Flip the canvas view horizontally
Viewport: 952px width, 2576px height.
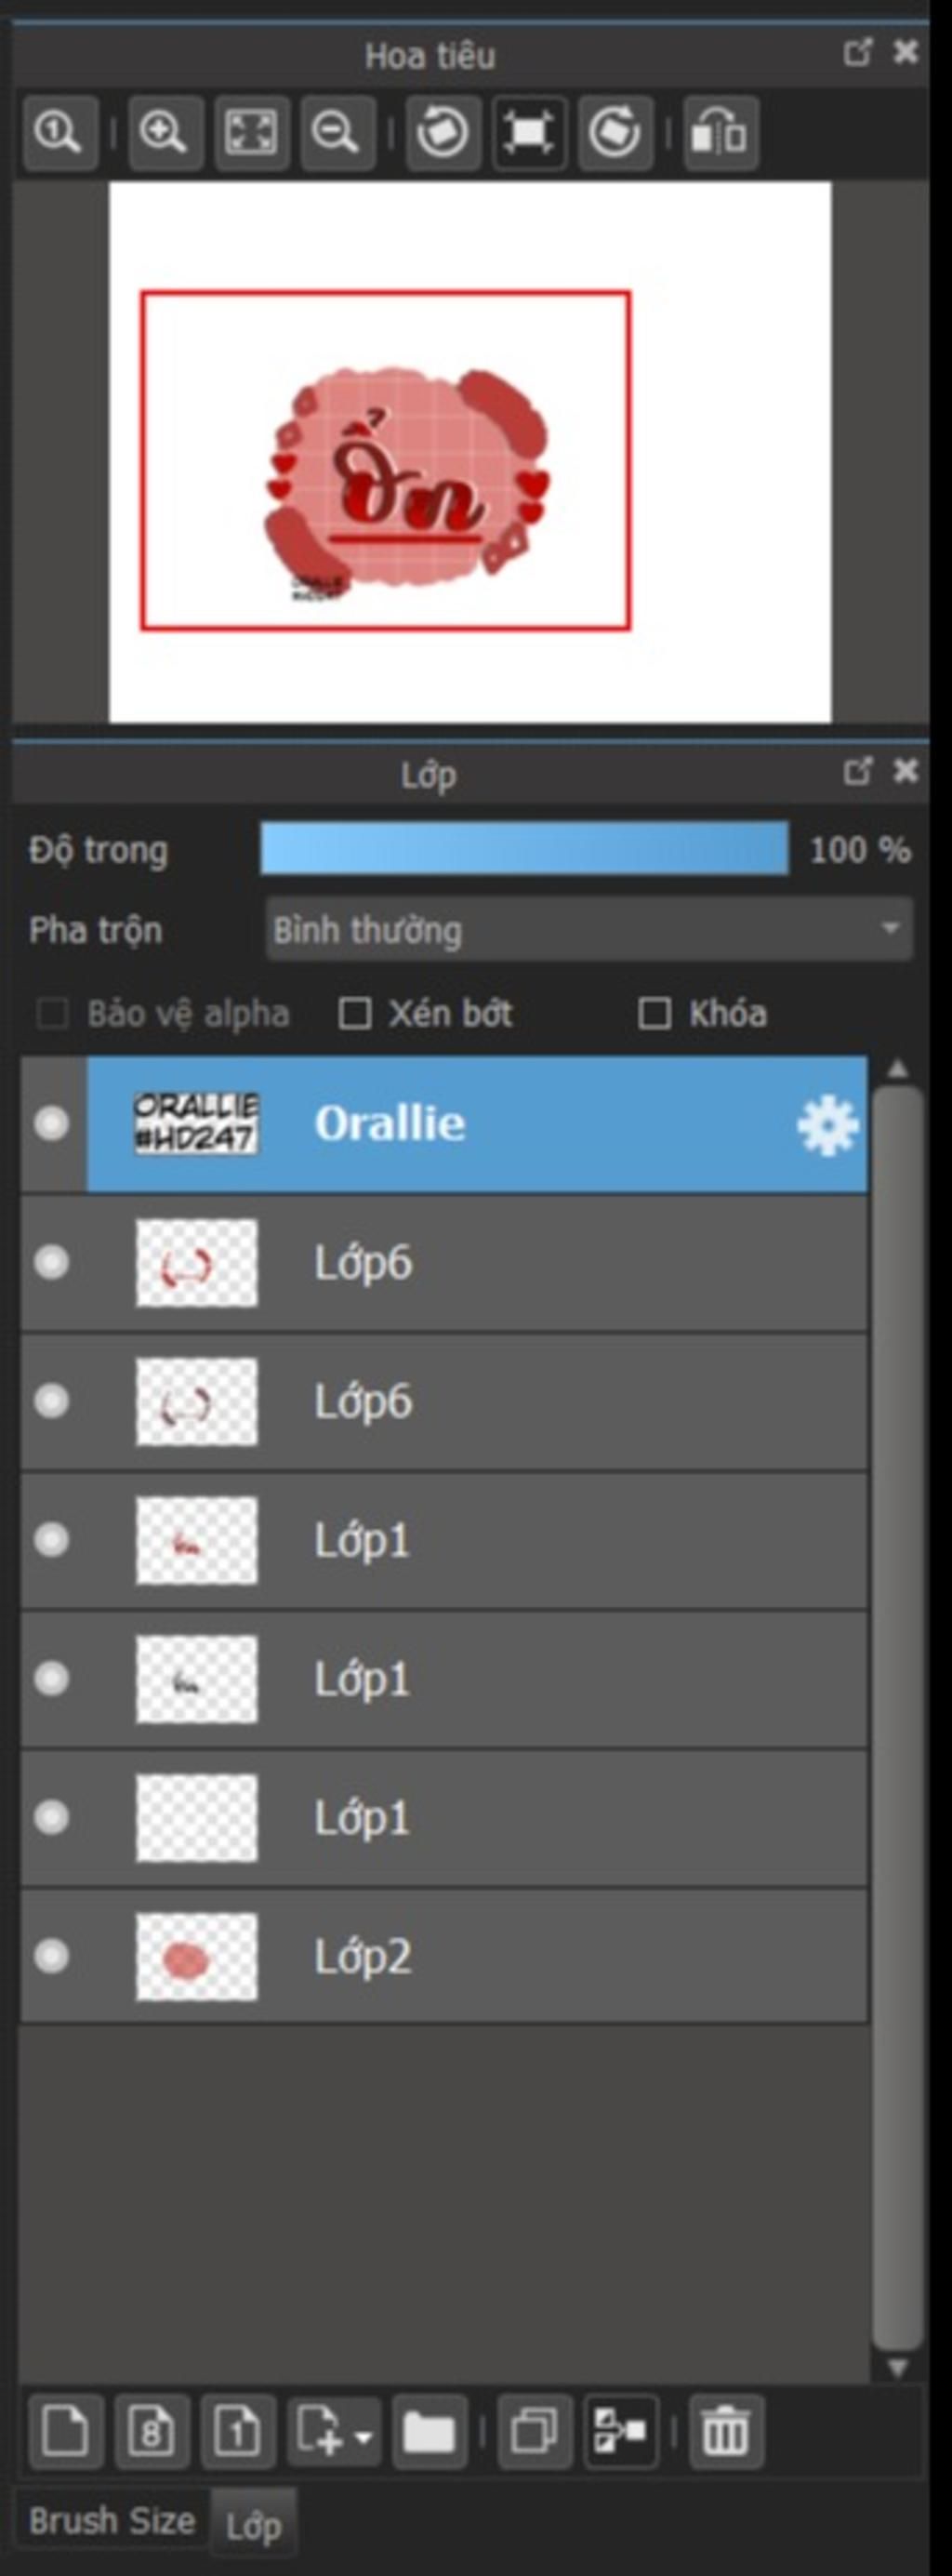(721, 132)
